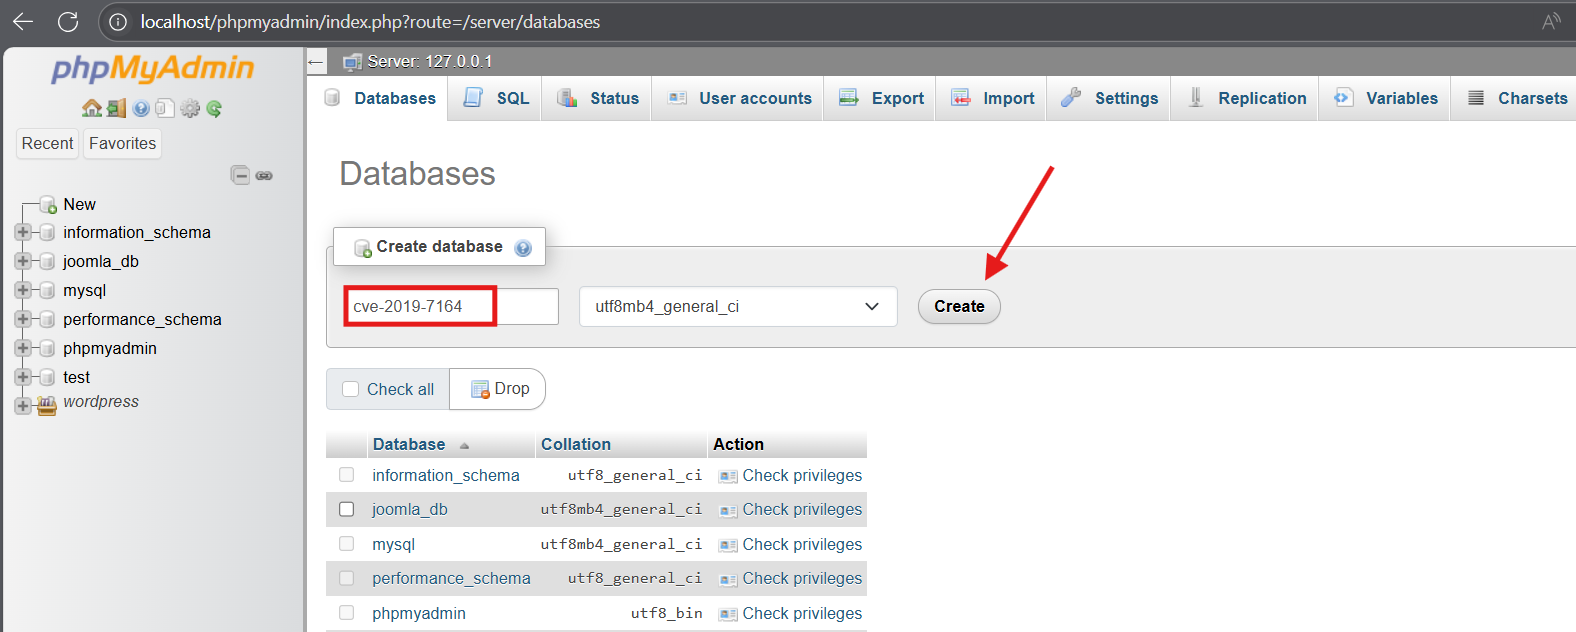The width and height of the screenshot is (1576, 632).
Task: Select the information_schema row checkbox
Action: tap(347, 475)
